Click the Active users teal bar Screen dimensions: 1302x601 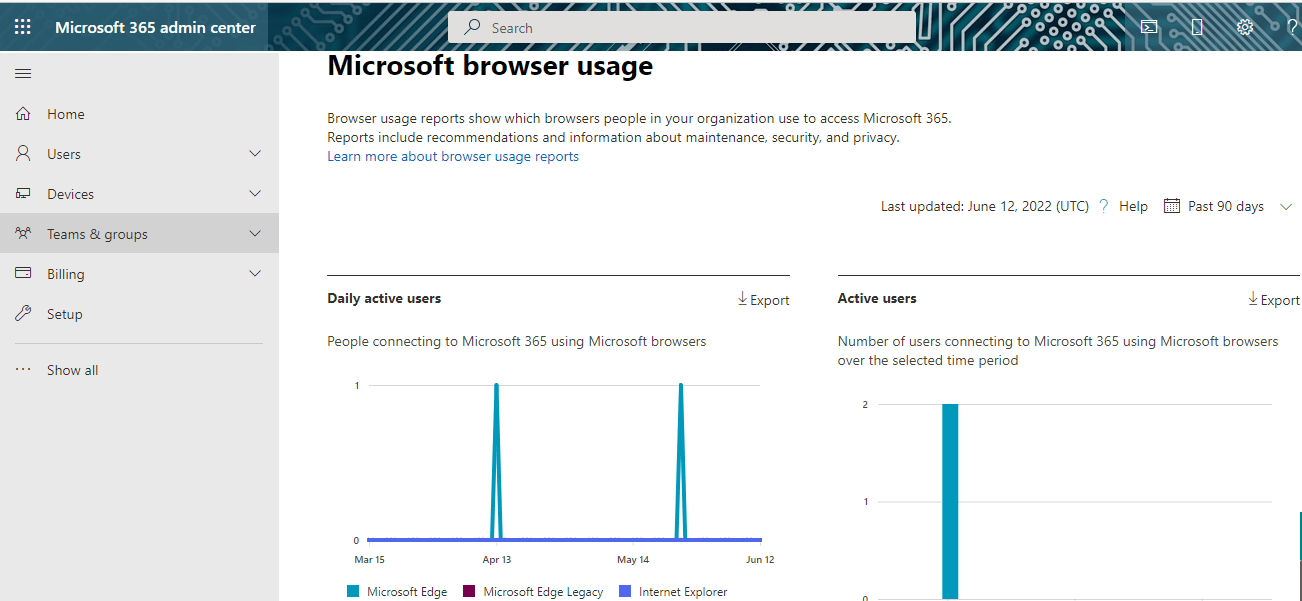pos(950,501)
